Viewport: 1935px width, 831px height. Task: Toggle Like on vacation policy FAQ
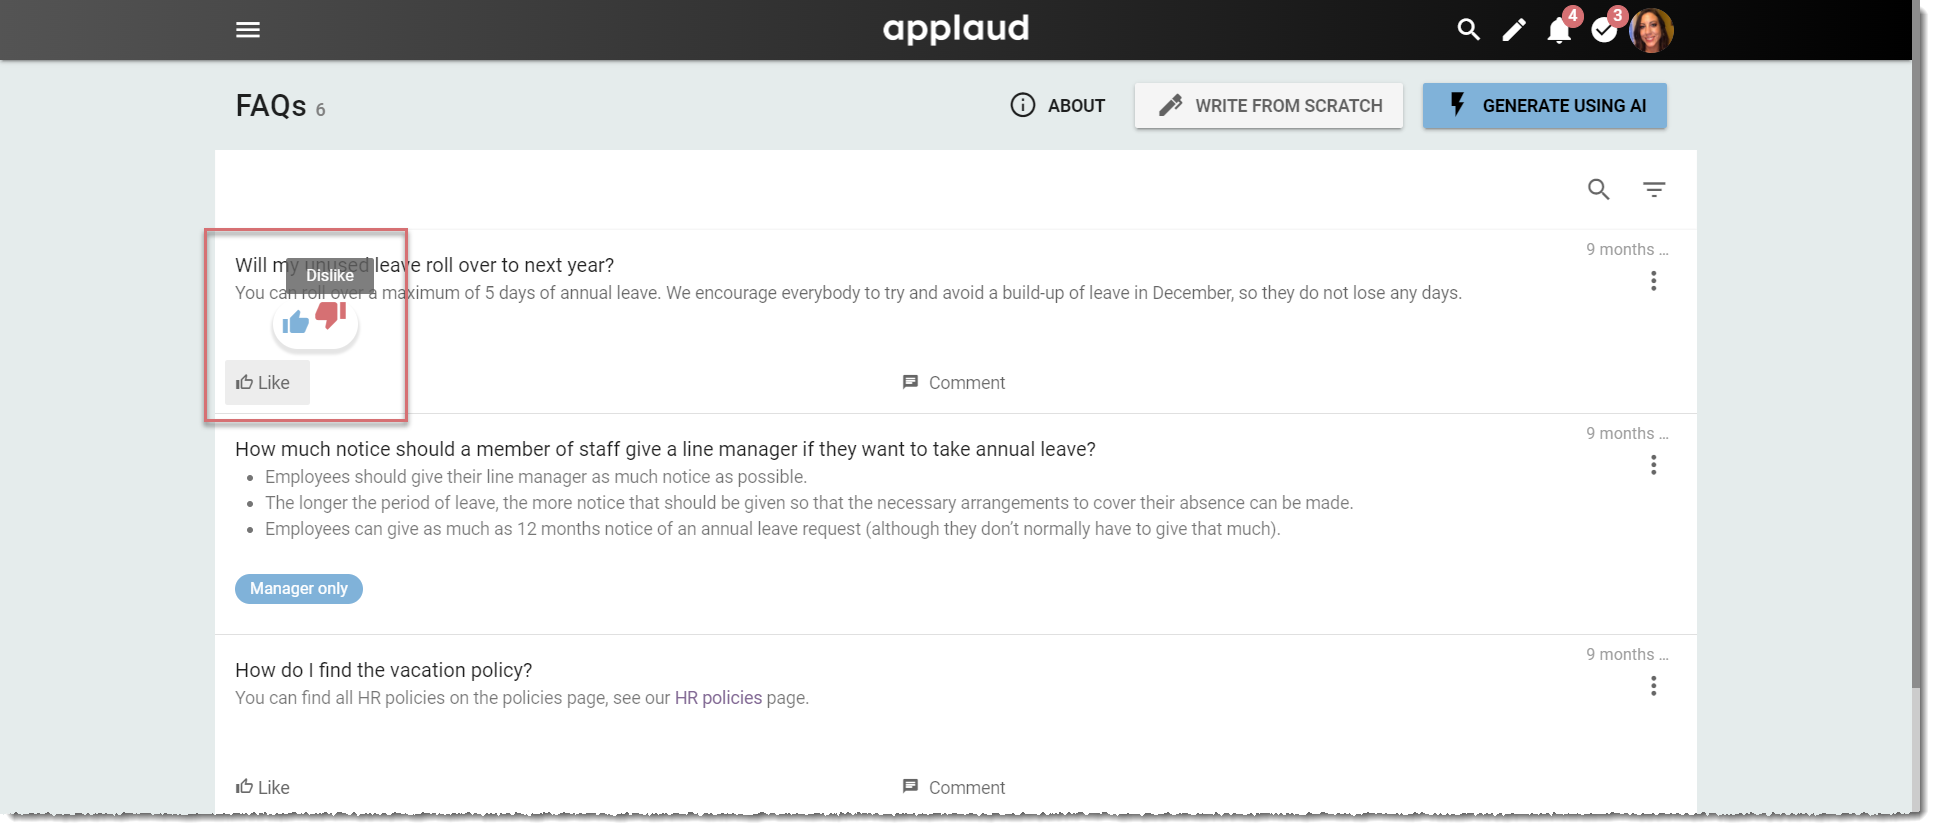[x=263, y=787]
